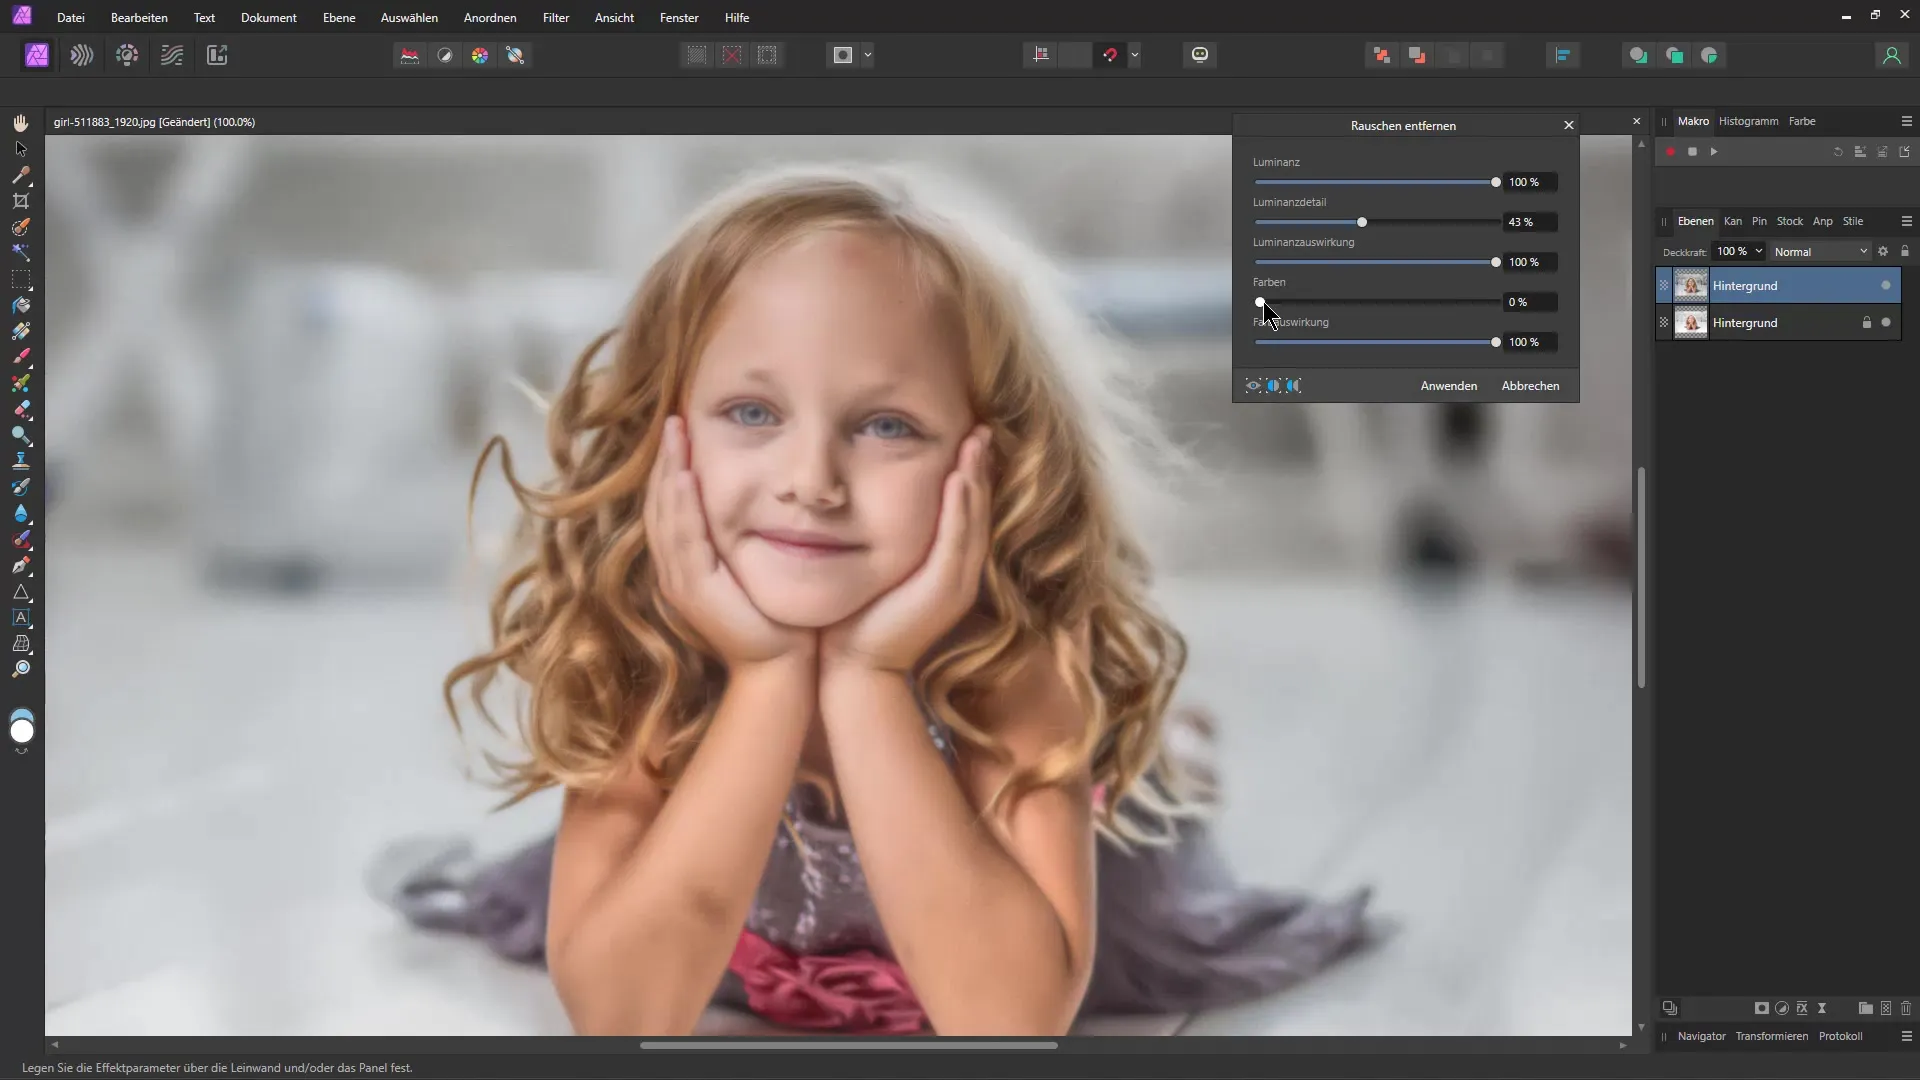This screenshot has width=1920, height=1080.
Task: Click the Farben slider handle
Action: 1260,302
